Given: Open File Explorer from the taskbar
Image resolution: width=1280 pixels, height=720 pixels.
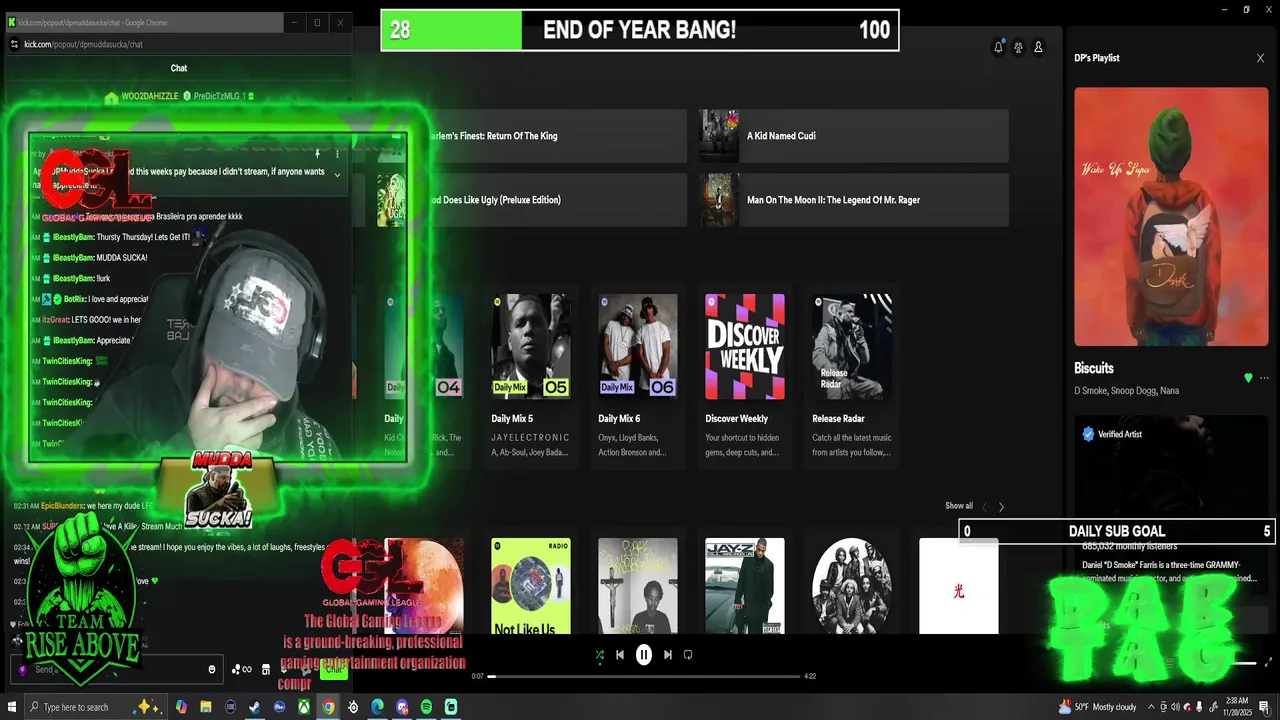Looking at the screenshot, I should 205,707.
